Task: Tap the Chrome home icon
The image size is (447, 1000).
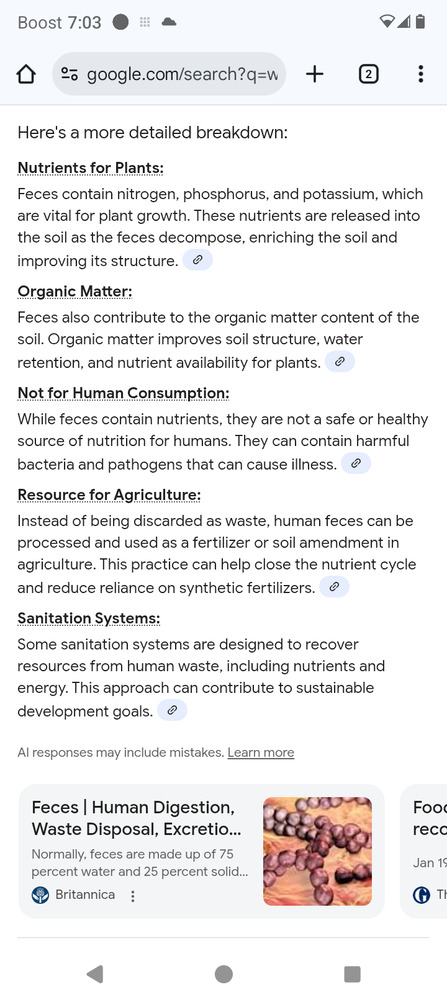Action: click(25, 75)
